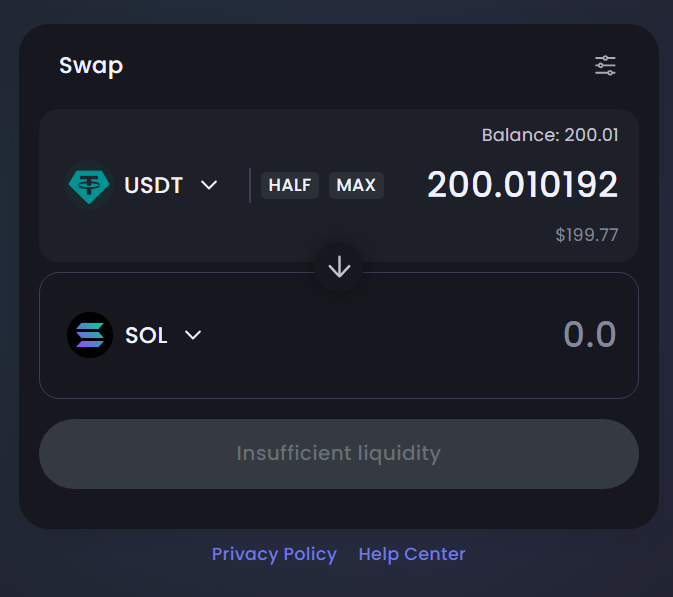Click the SOL Solana token logo
The image size is (673, 597).
90,335
